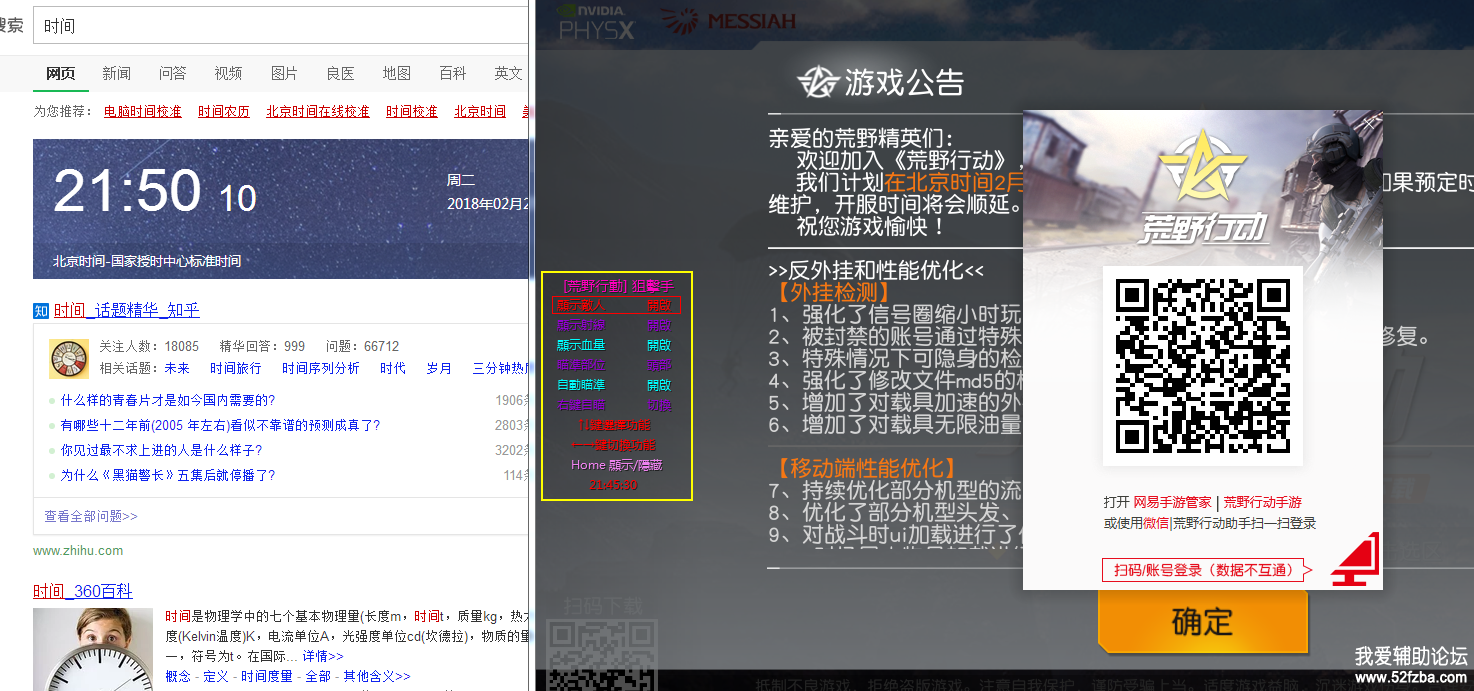This screenshot has width=1474, height=691.
Task: Toggle 顯示射線 in the overlay menu
Action: point(616,325)
